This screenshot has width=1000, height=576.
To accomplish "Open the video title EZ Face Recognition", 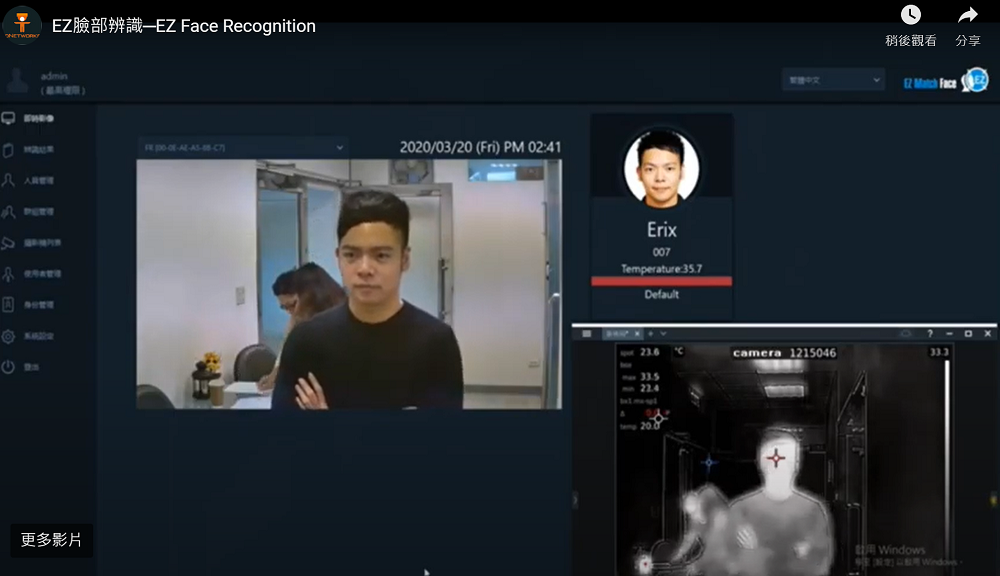I will (184, 26).
